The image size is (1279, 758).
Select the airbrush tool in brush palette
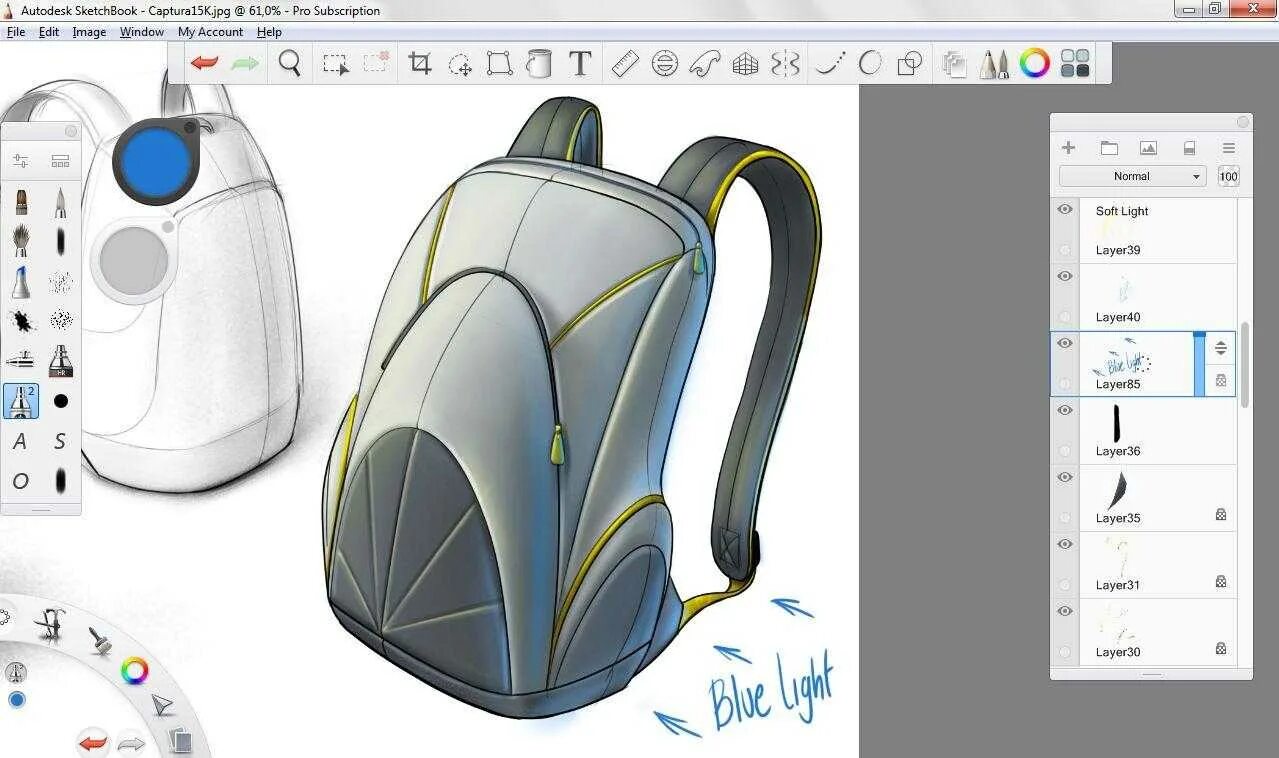[x=21, y=360]
